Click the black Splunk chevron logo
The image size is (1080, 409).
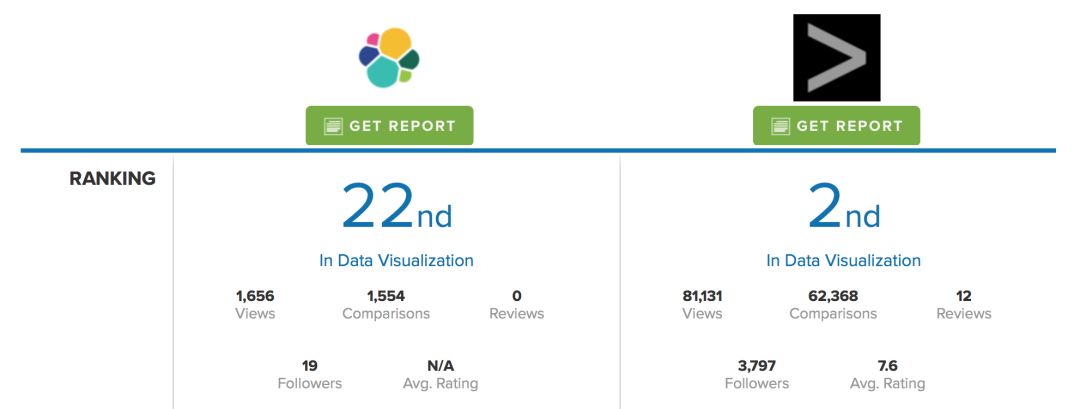[836, 58]
